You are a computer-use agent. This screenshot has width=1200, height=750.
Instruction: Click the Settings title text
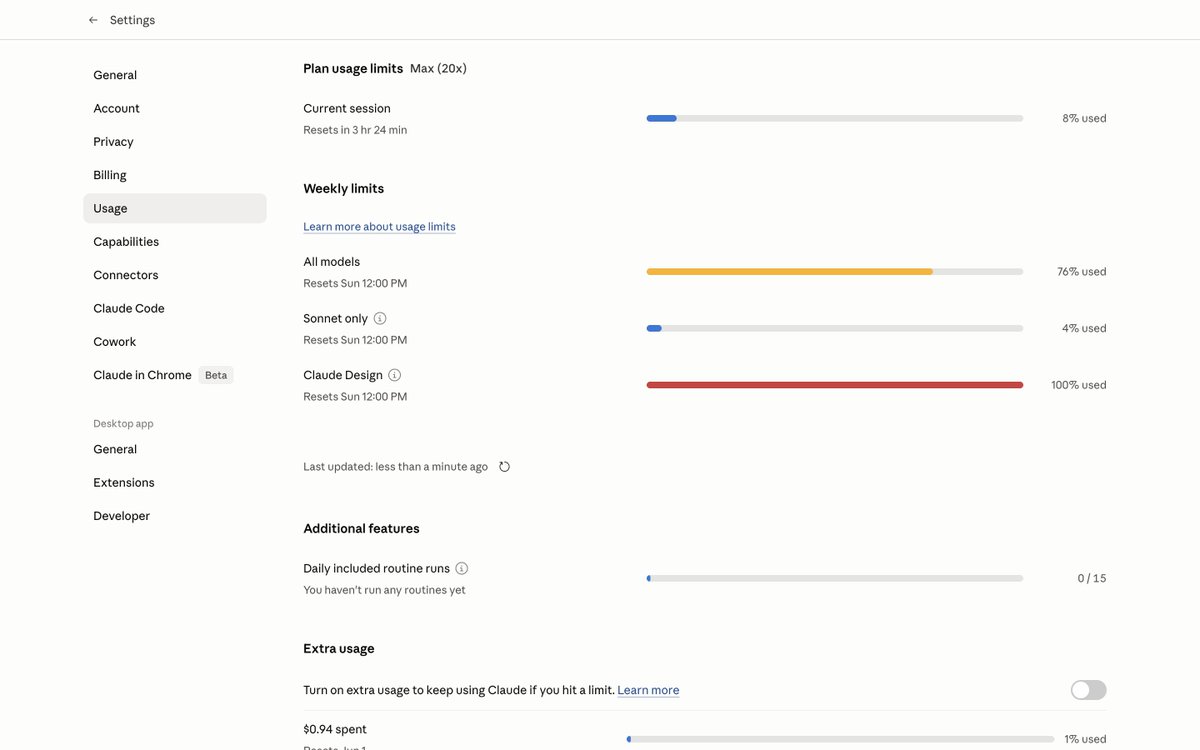(x=132, y=20)
